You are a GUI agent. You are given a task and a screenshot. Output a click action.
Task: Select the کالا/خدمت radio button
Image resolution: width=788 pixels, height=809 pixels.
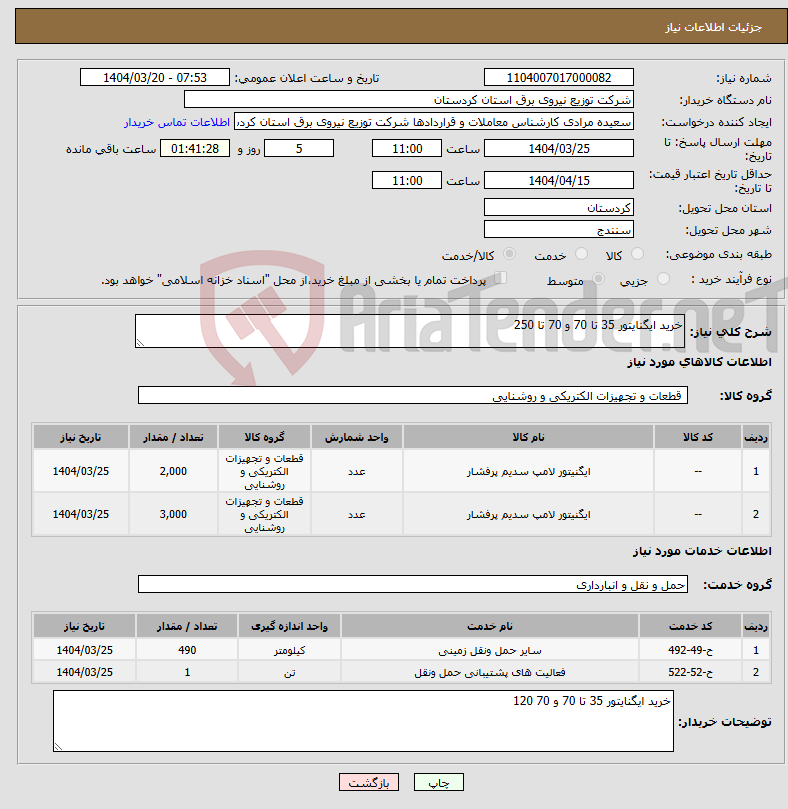coord(509,254)
